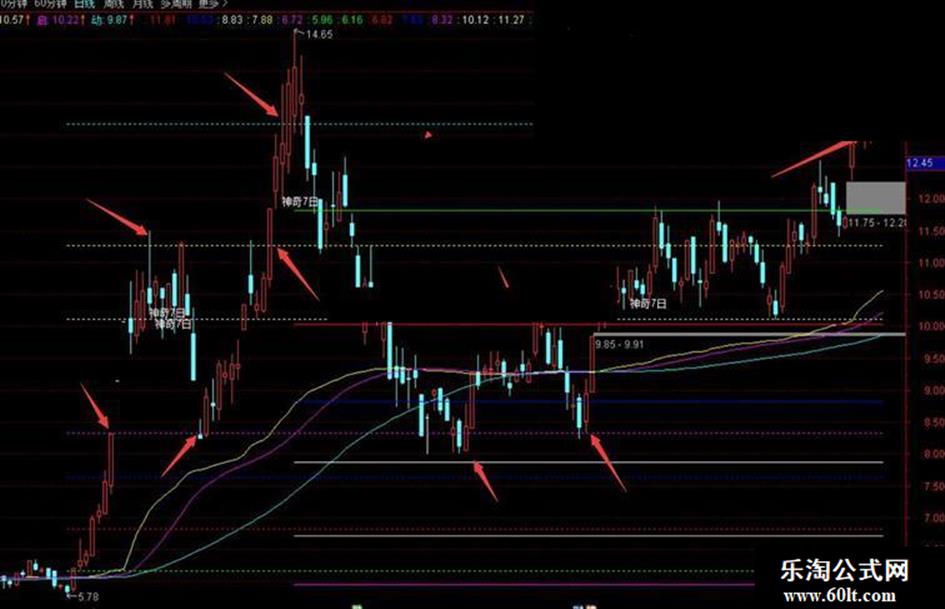Click the 7.88 indicator value
The width and height of the screenshot is (945, 609).
coord(262,20)
